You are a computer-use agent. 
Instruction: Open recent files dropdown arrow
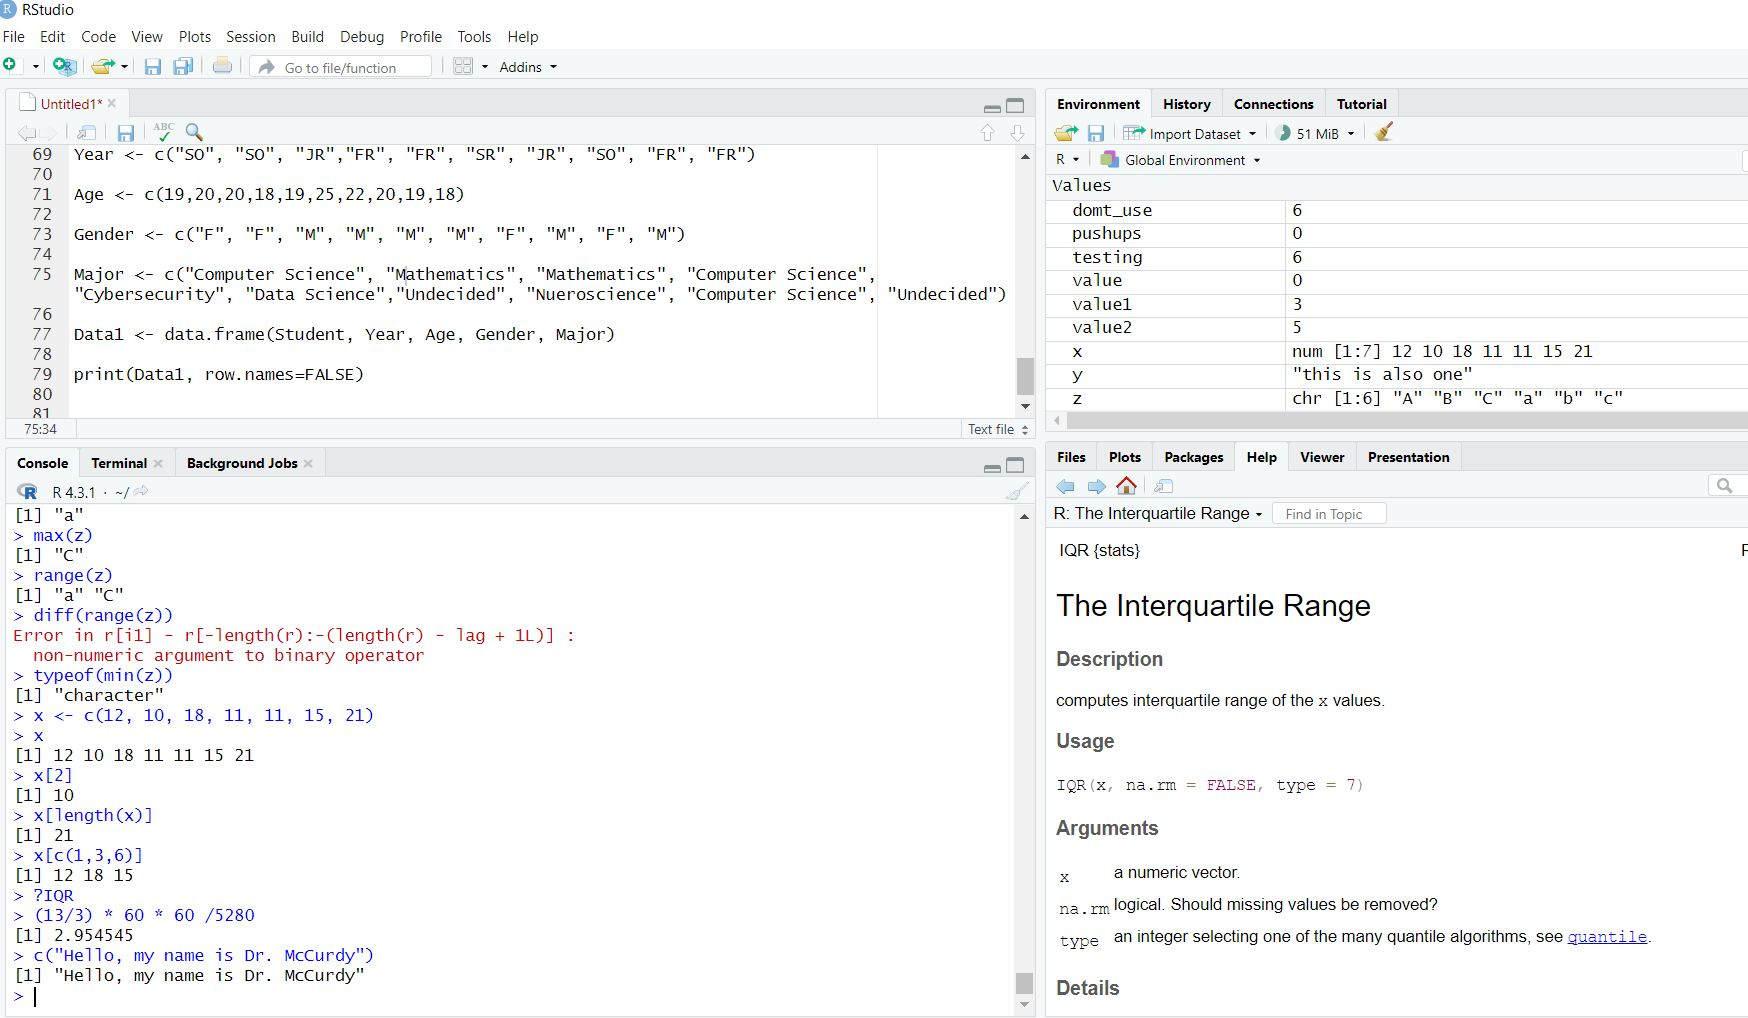[x=124, y=67]
